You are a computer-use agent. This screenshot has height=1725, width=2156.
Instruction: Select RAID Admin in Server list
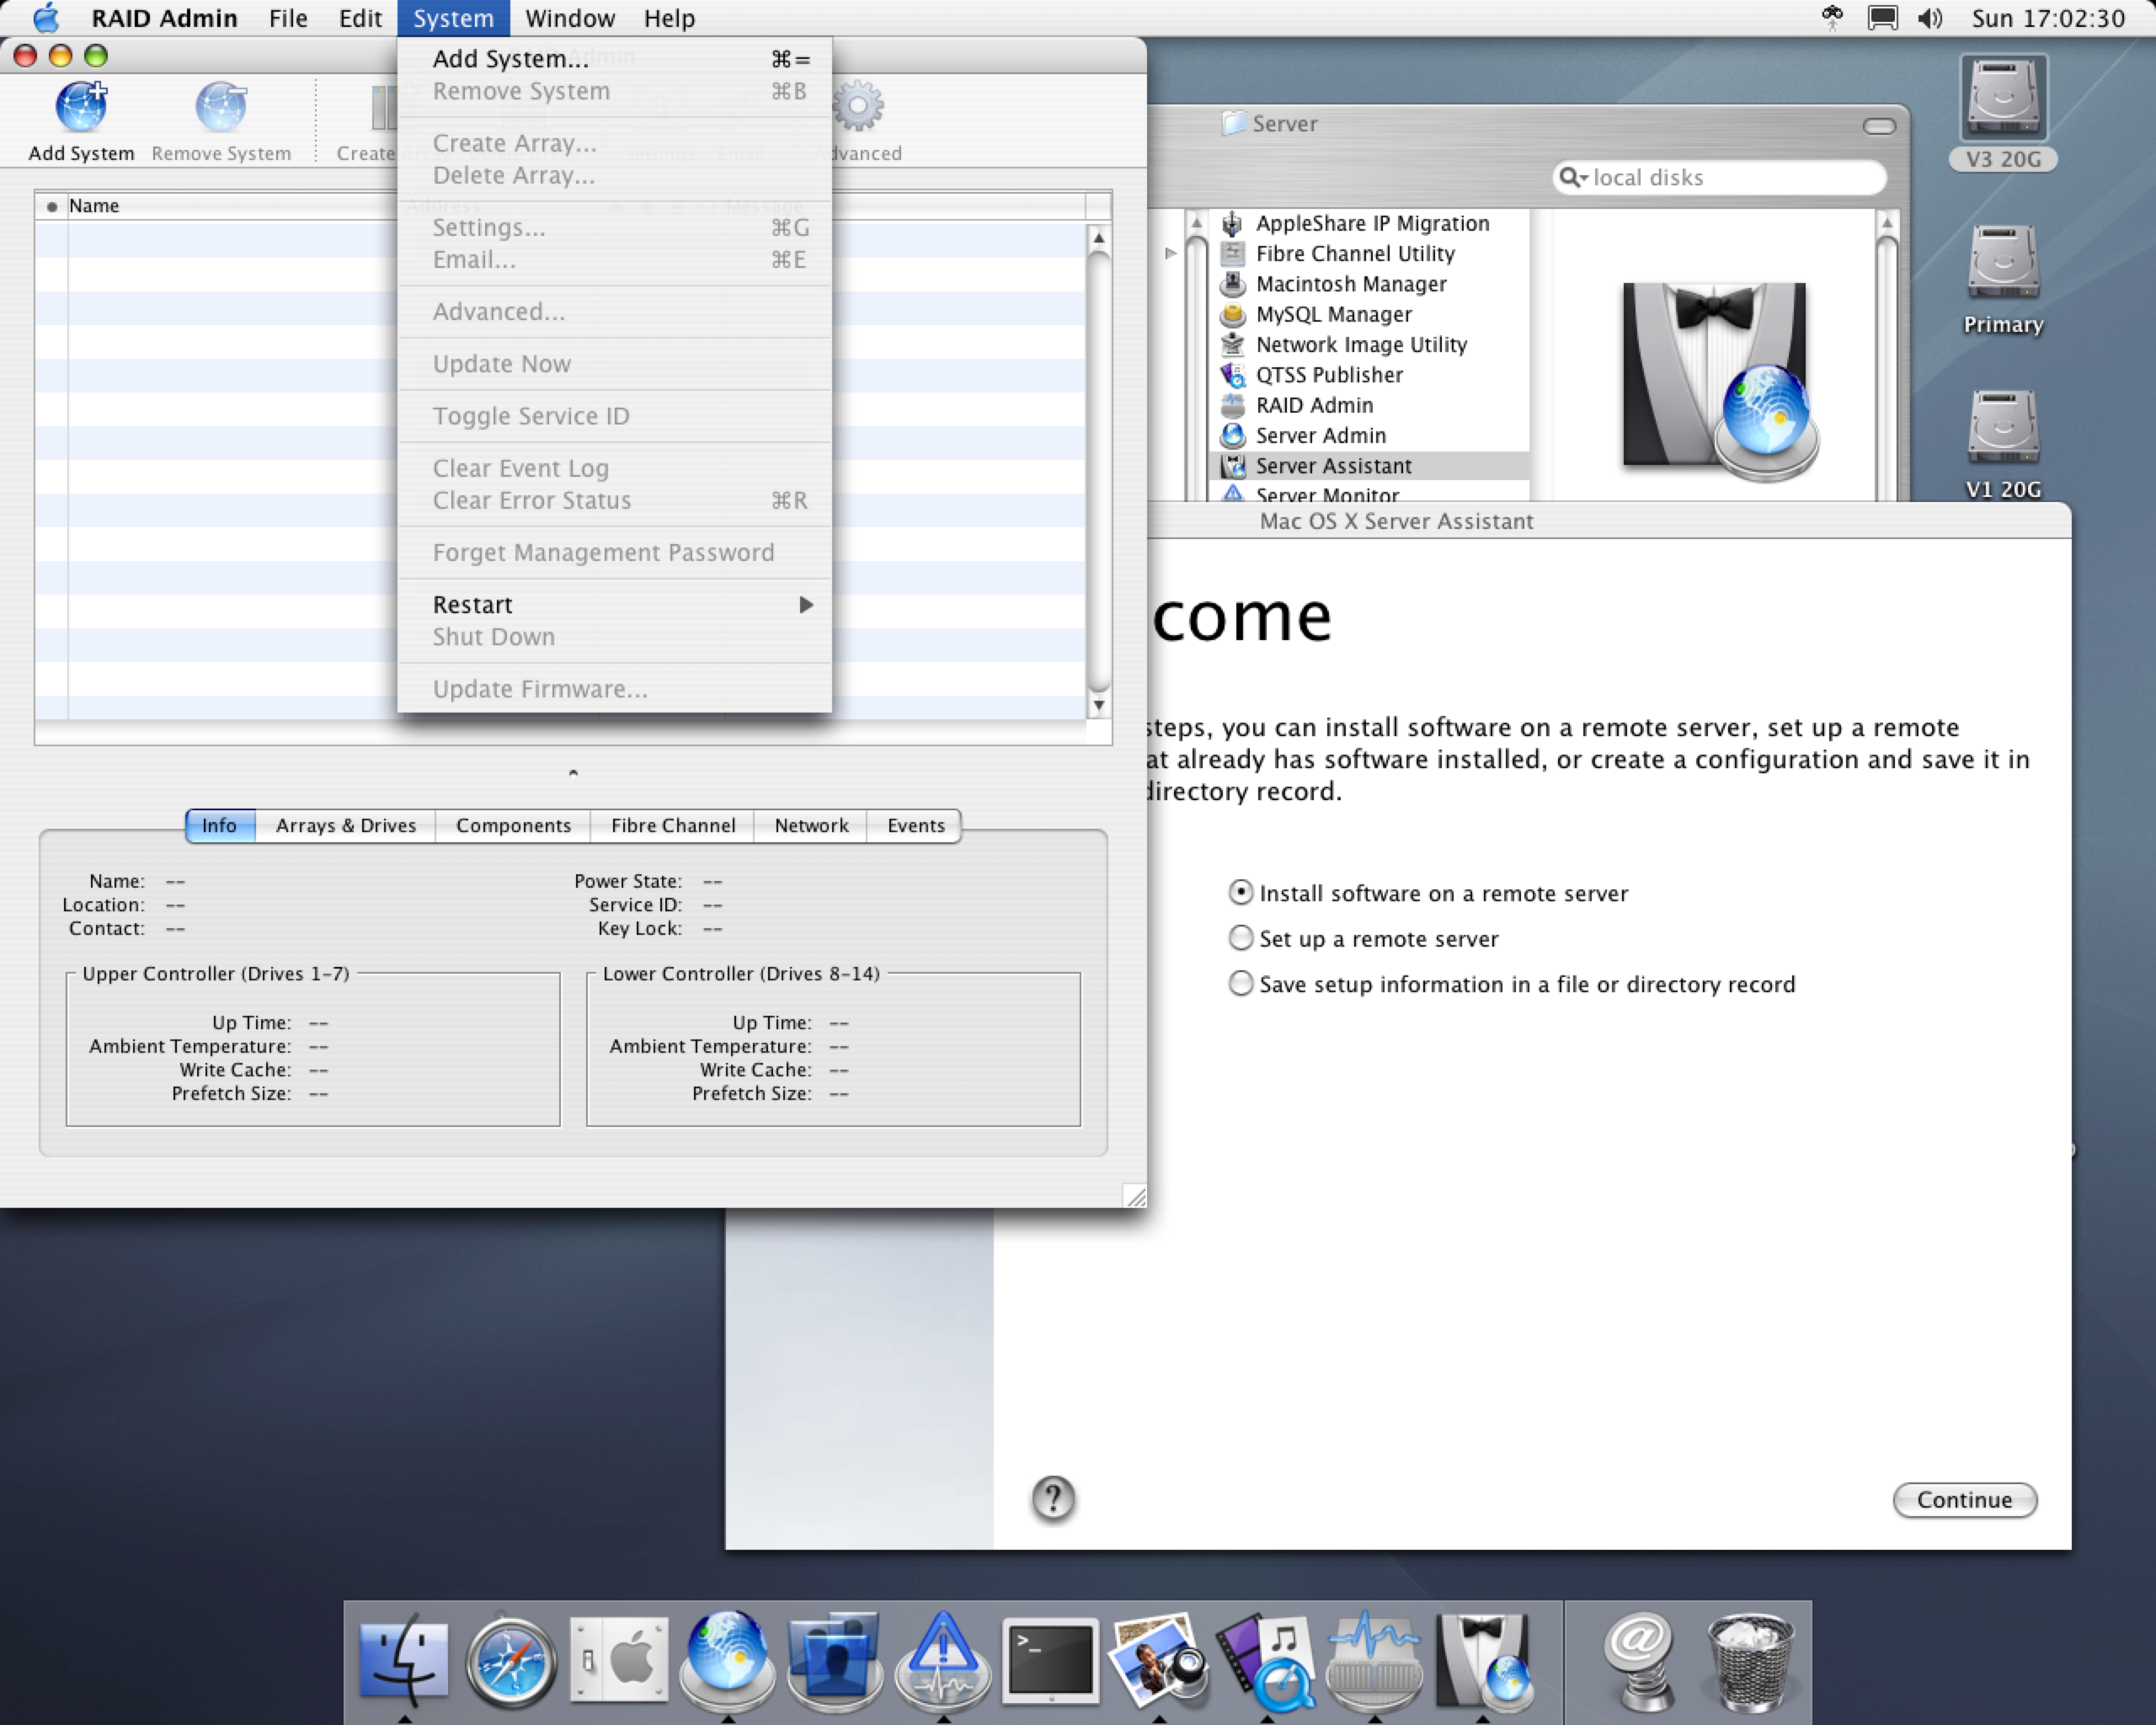point(1313,405)
